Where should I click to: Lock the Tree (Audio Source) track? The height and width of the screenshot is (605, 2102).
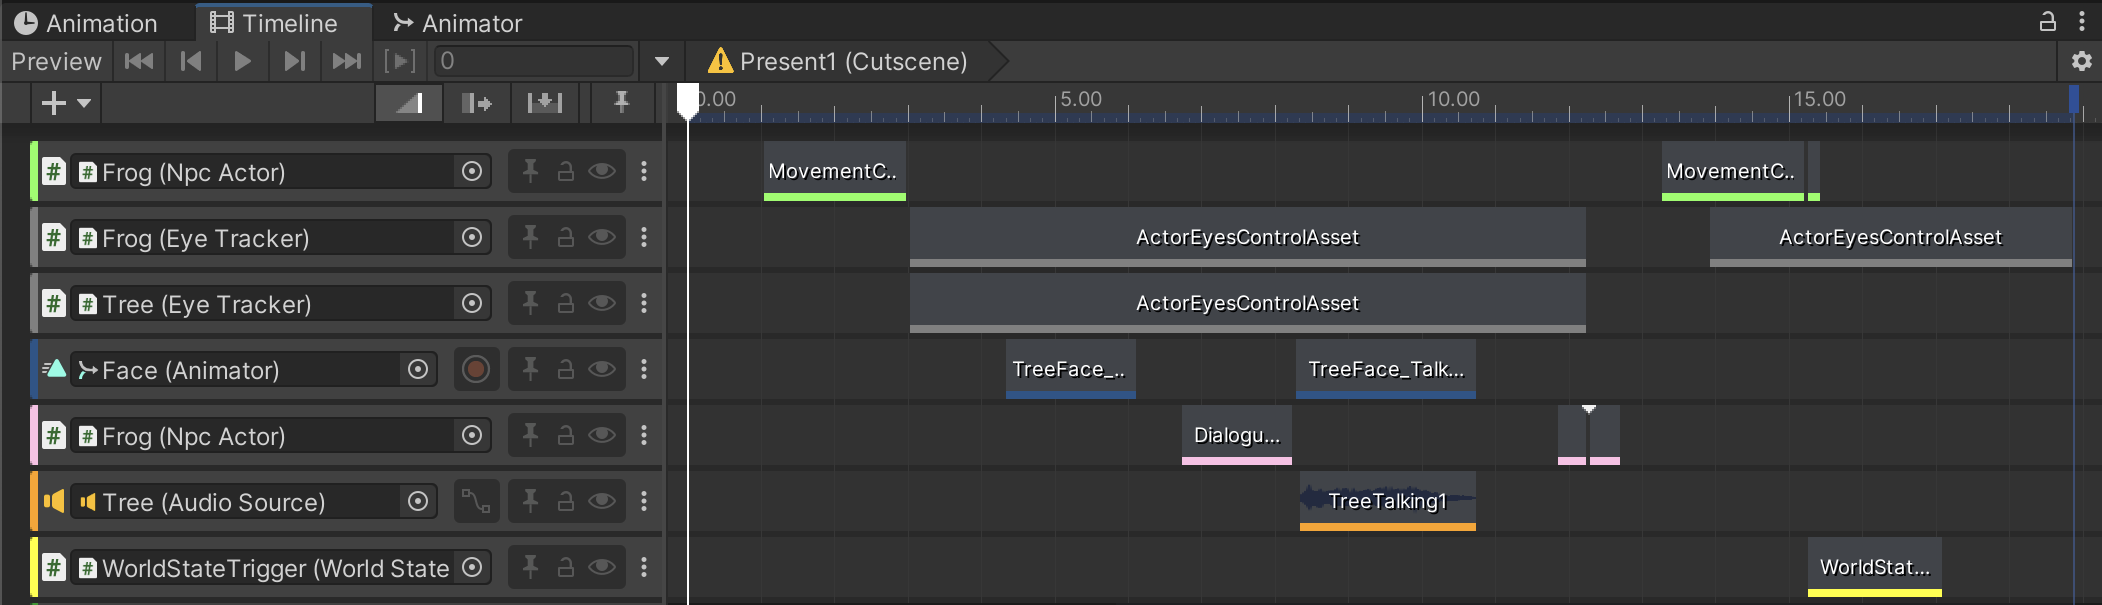point(565,501)
